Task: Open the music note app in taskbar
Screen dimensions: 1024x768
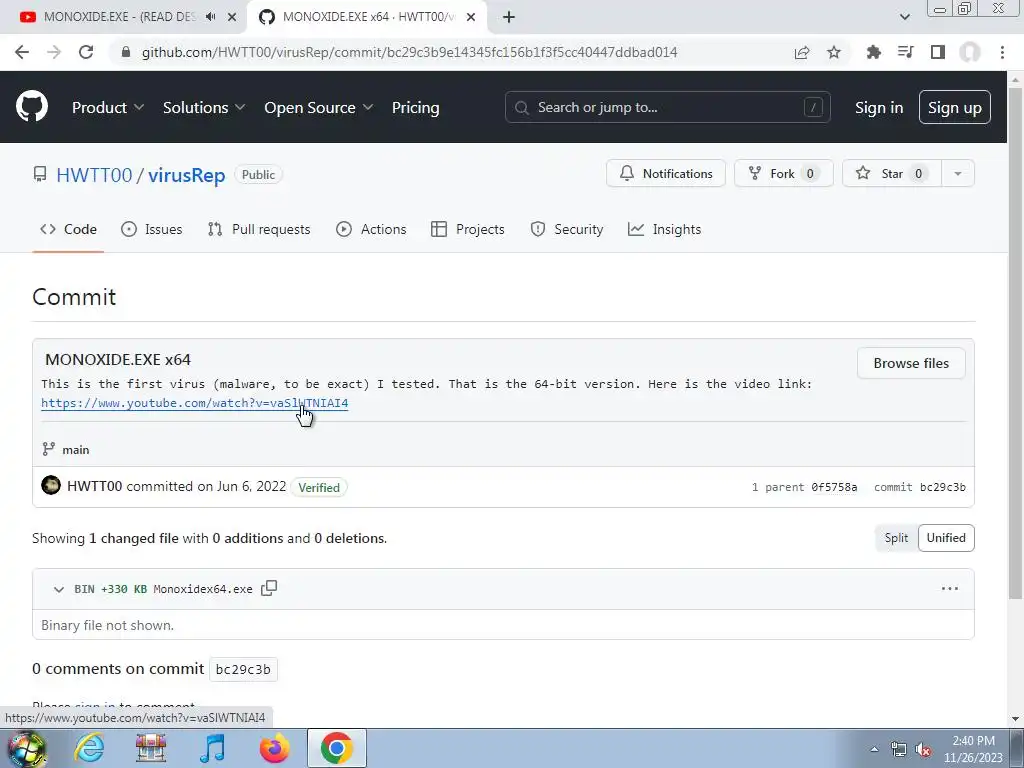Action: pyautogui.click(x=212, y=748)
